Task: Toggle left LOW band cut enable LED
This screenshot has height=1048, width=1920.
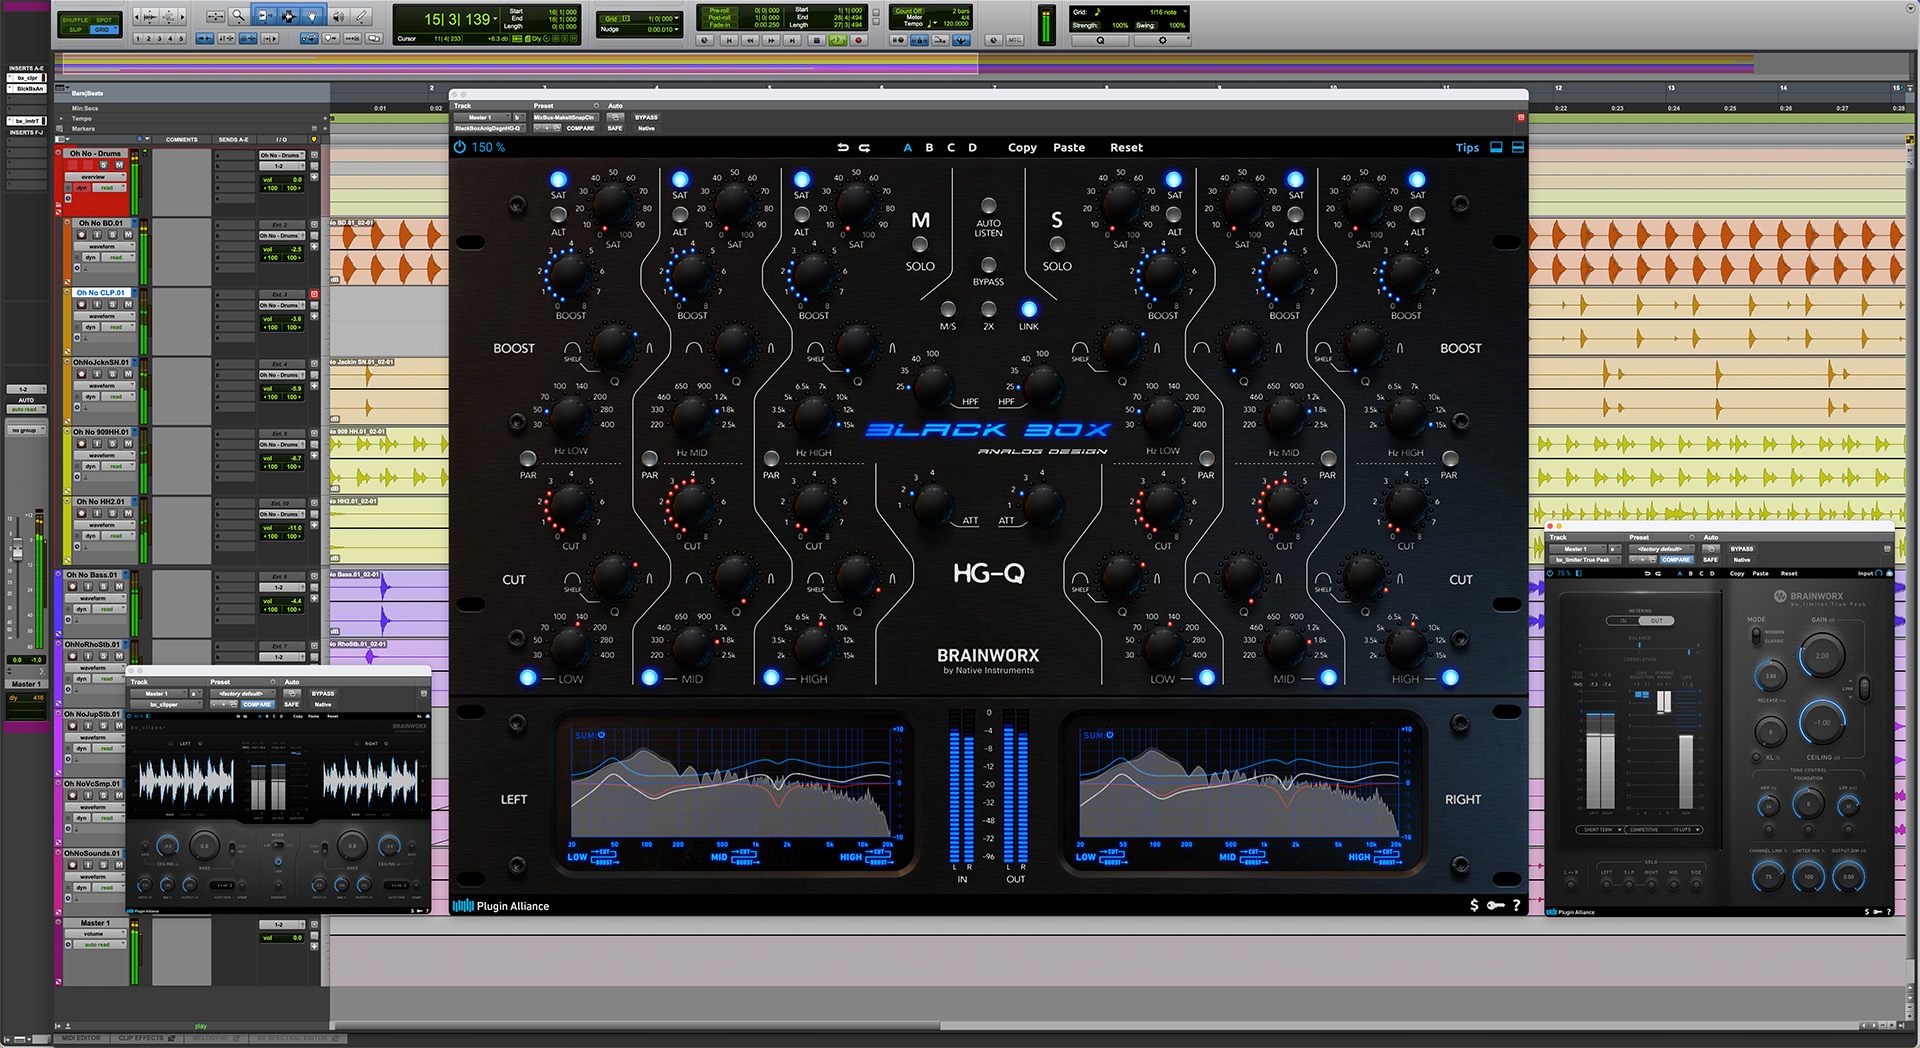Action: [528, 677]
